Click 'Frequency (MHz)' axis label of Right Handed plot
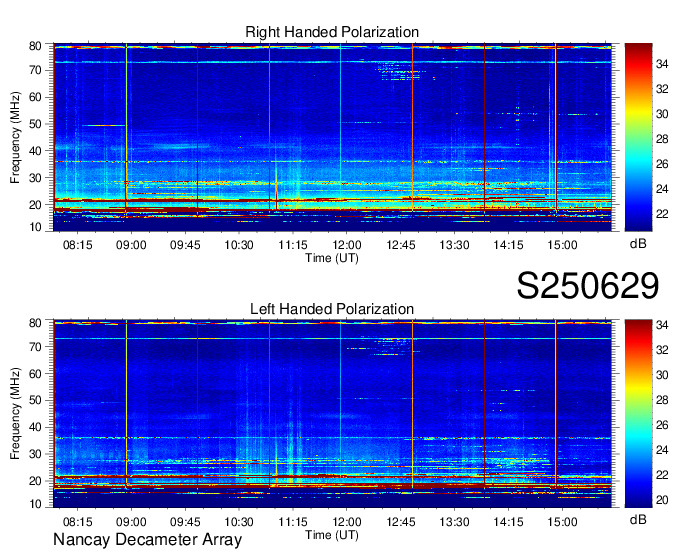The image size is (680, 552). click(x=15, y=137)
